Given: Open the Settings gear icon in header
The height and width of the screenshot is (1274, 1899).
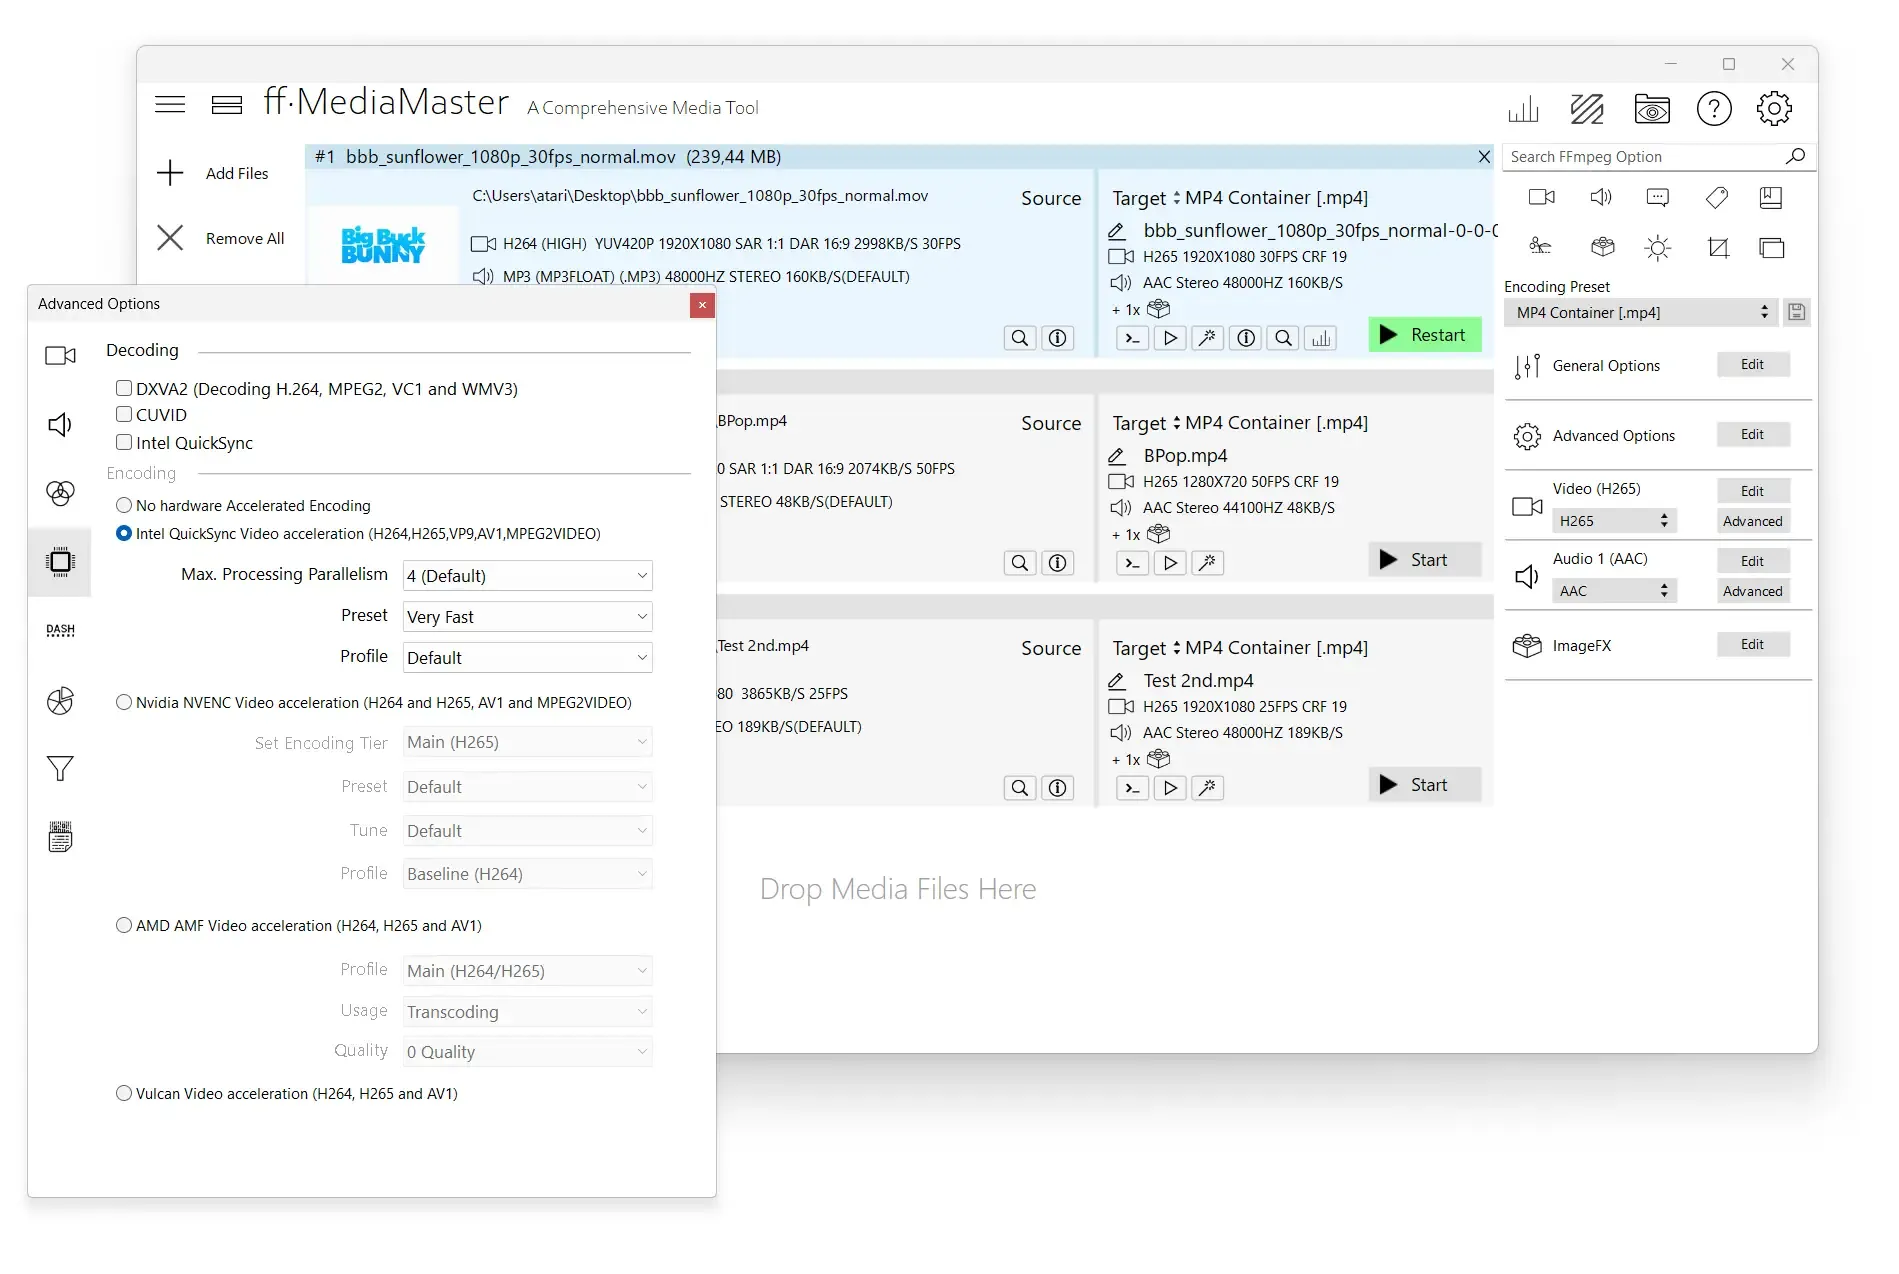Looking at the screenshot, I should point(1774,109).
